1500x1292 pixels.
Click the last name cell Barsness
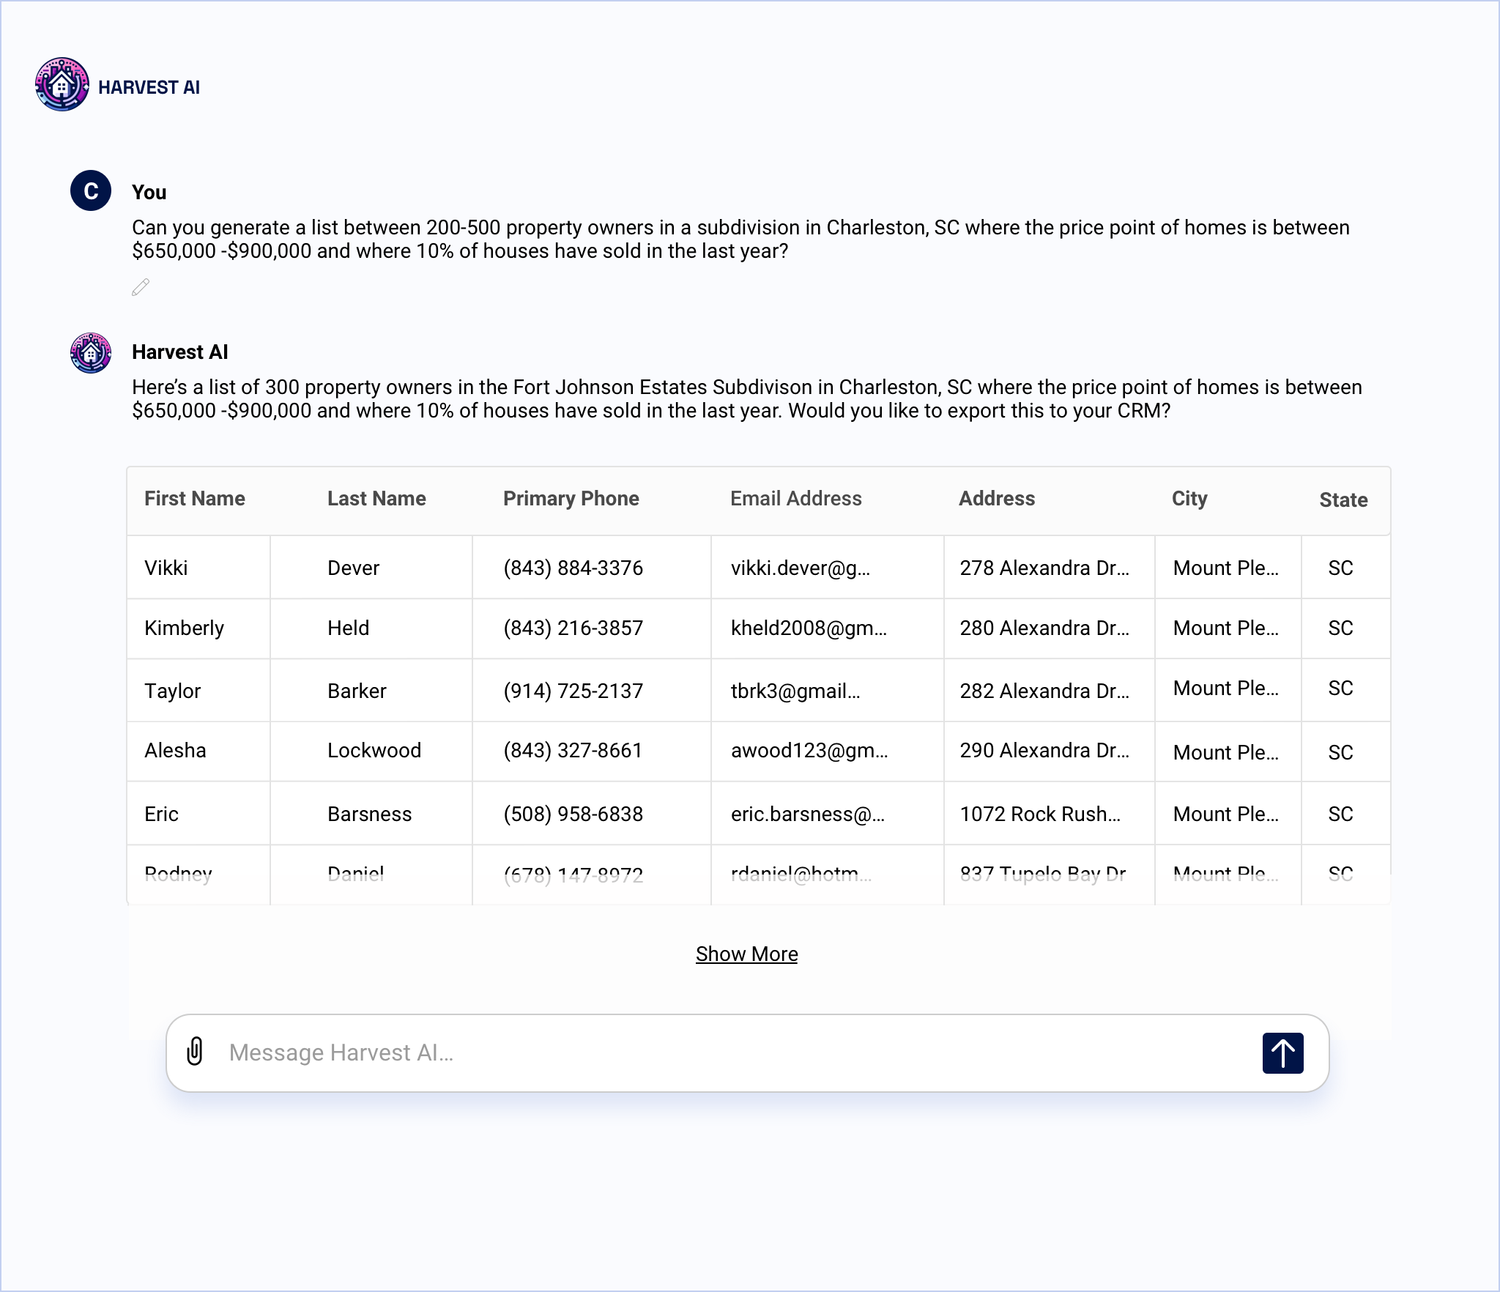click(370, 814)
